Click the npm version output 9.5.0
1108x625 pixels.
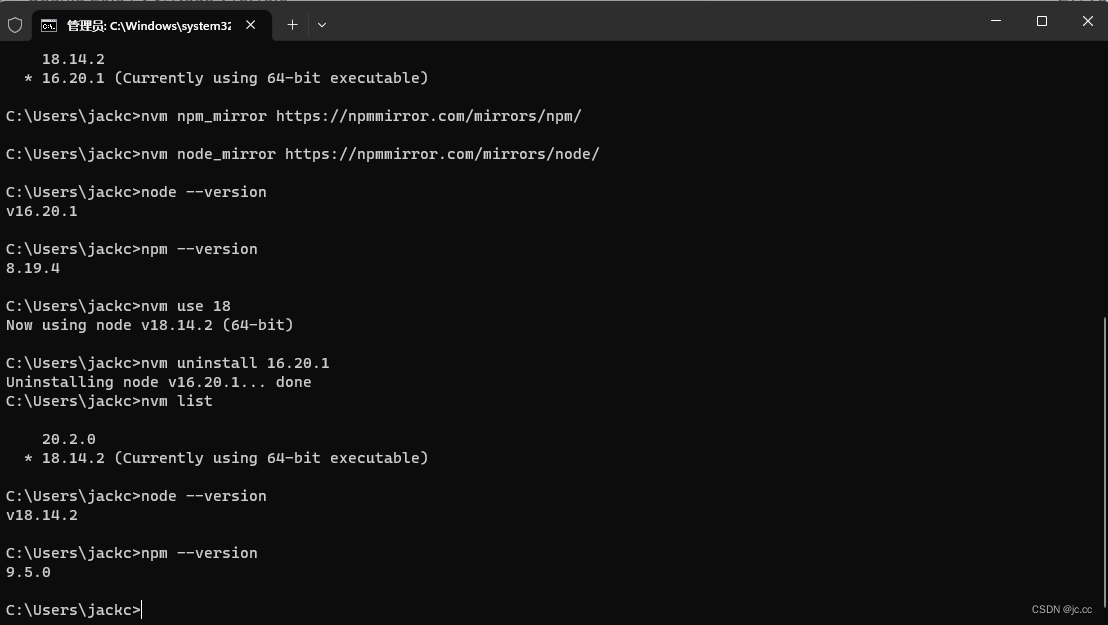(27, 572)
